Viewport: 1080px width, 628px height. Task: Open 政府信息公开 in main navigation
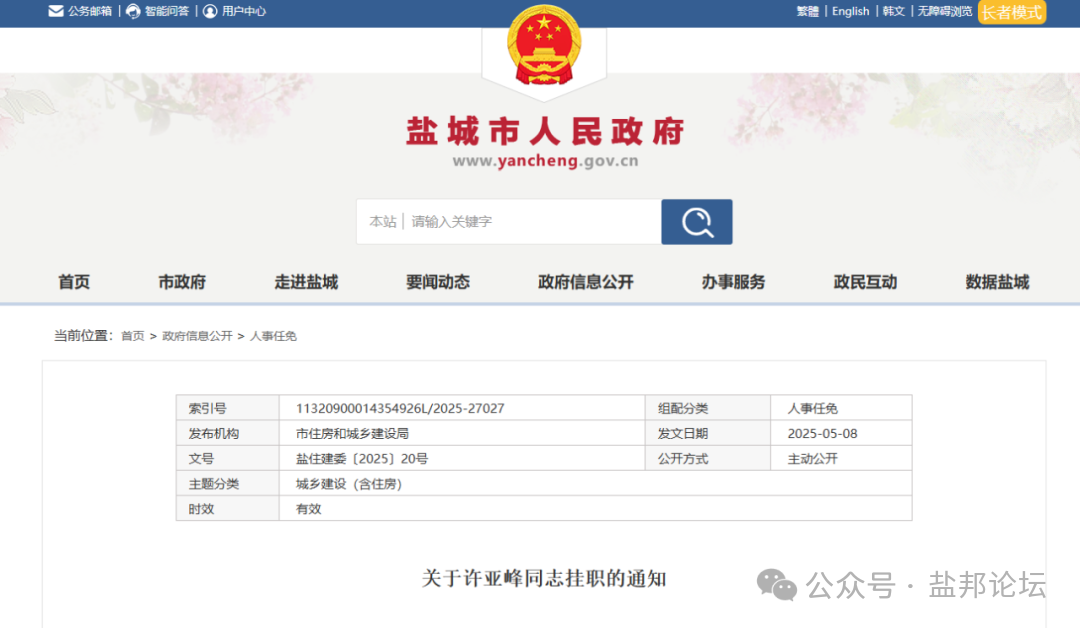click(585, 282)
